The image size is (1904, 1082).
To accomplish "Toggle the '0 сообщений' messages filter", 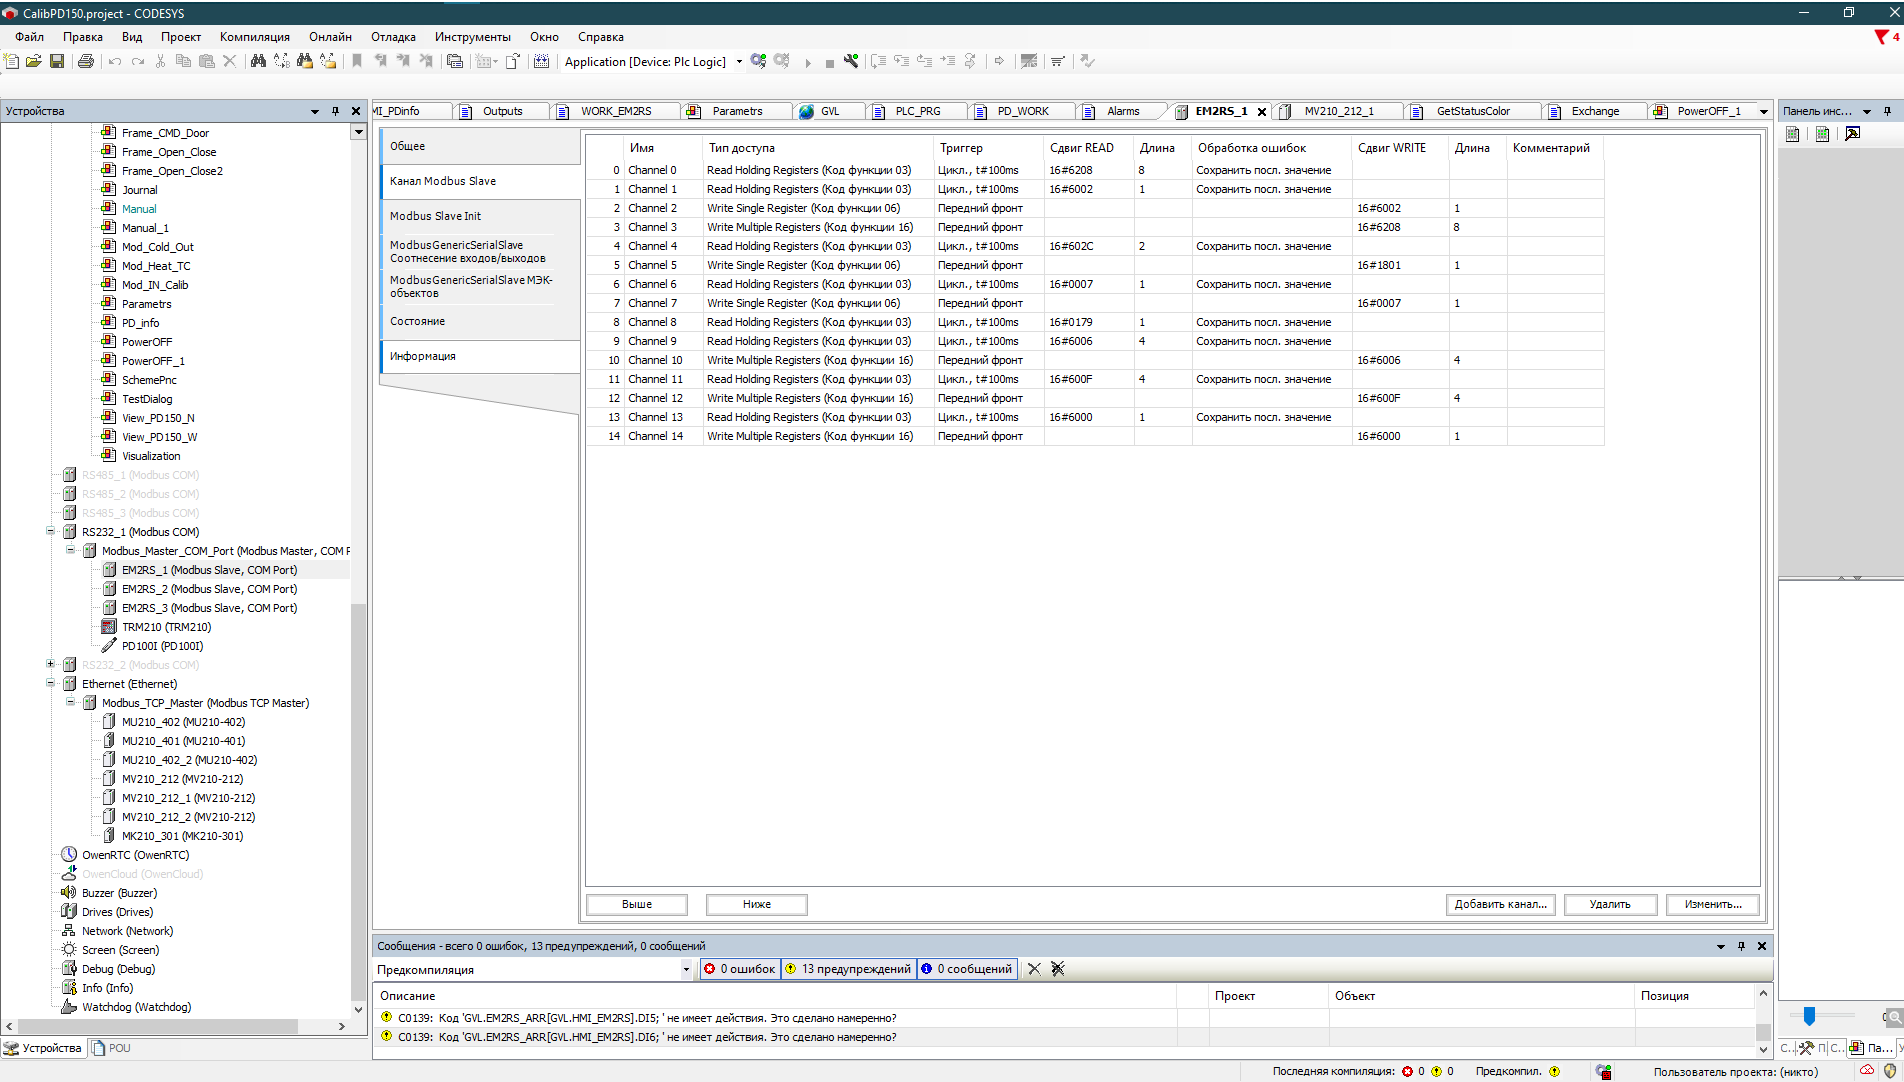I will tap(967, 969).
